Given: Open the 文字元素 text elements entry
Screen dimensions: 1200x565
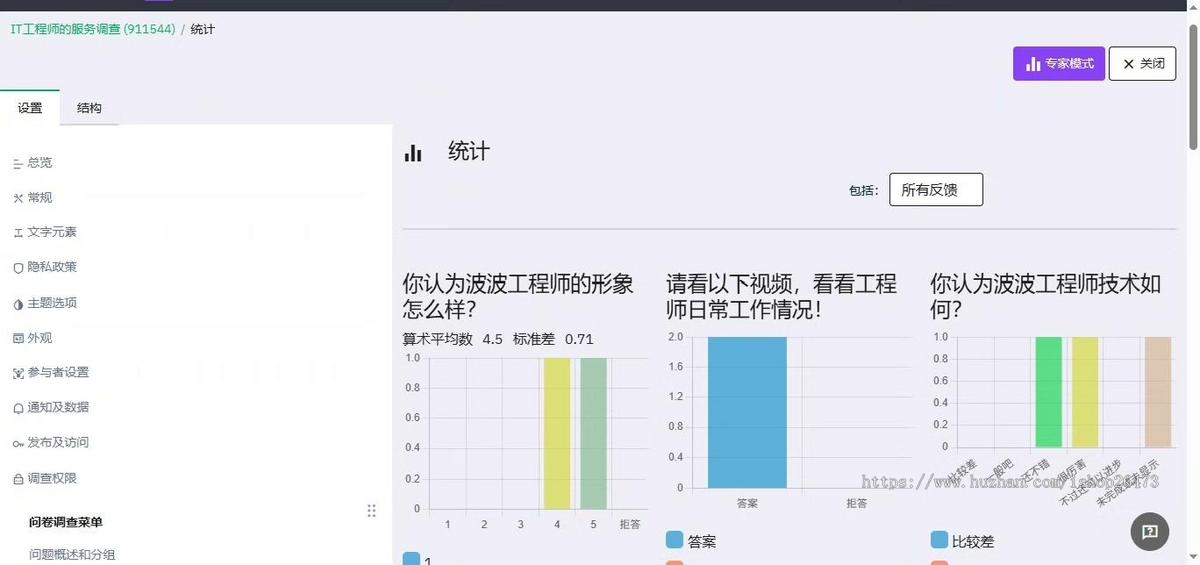Looking at the screenshot, I should click(45, 232).
